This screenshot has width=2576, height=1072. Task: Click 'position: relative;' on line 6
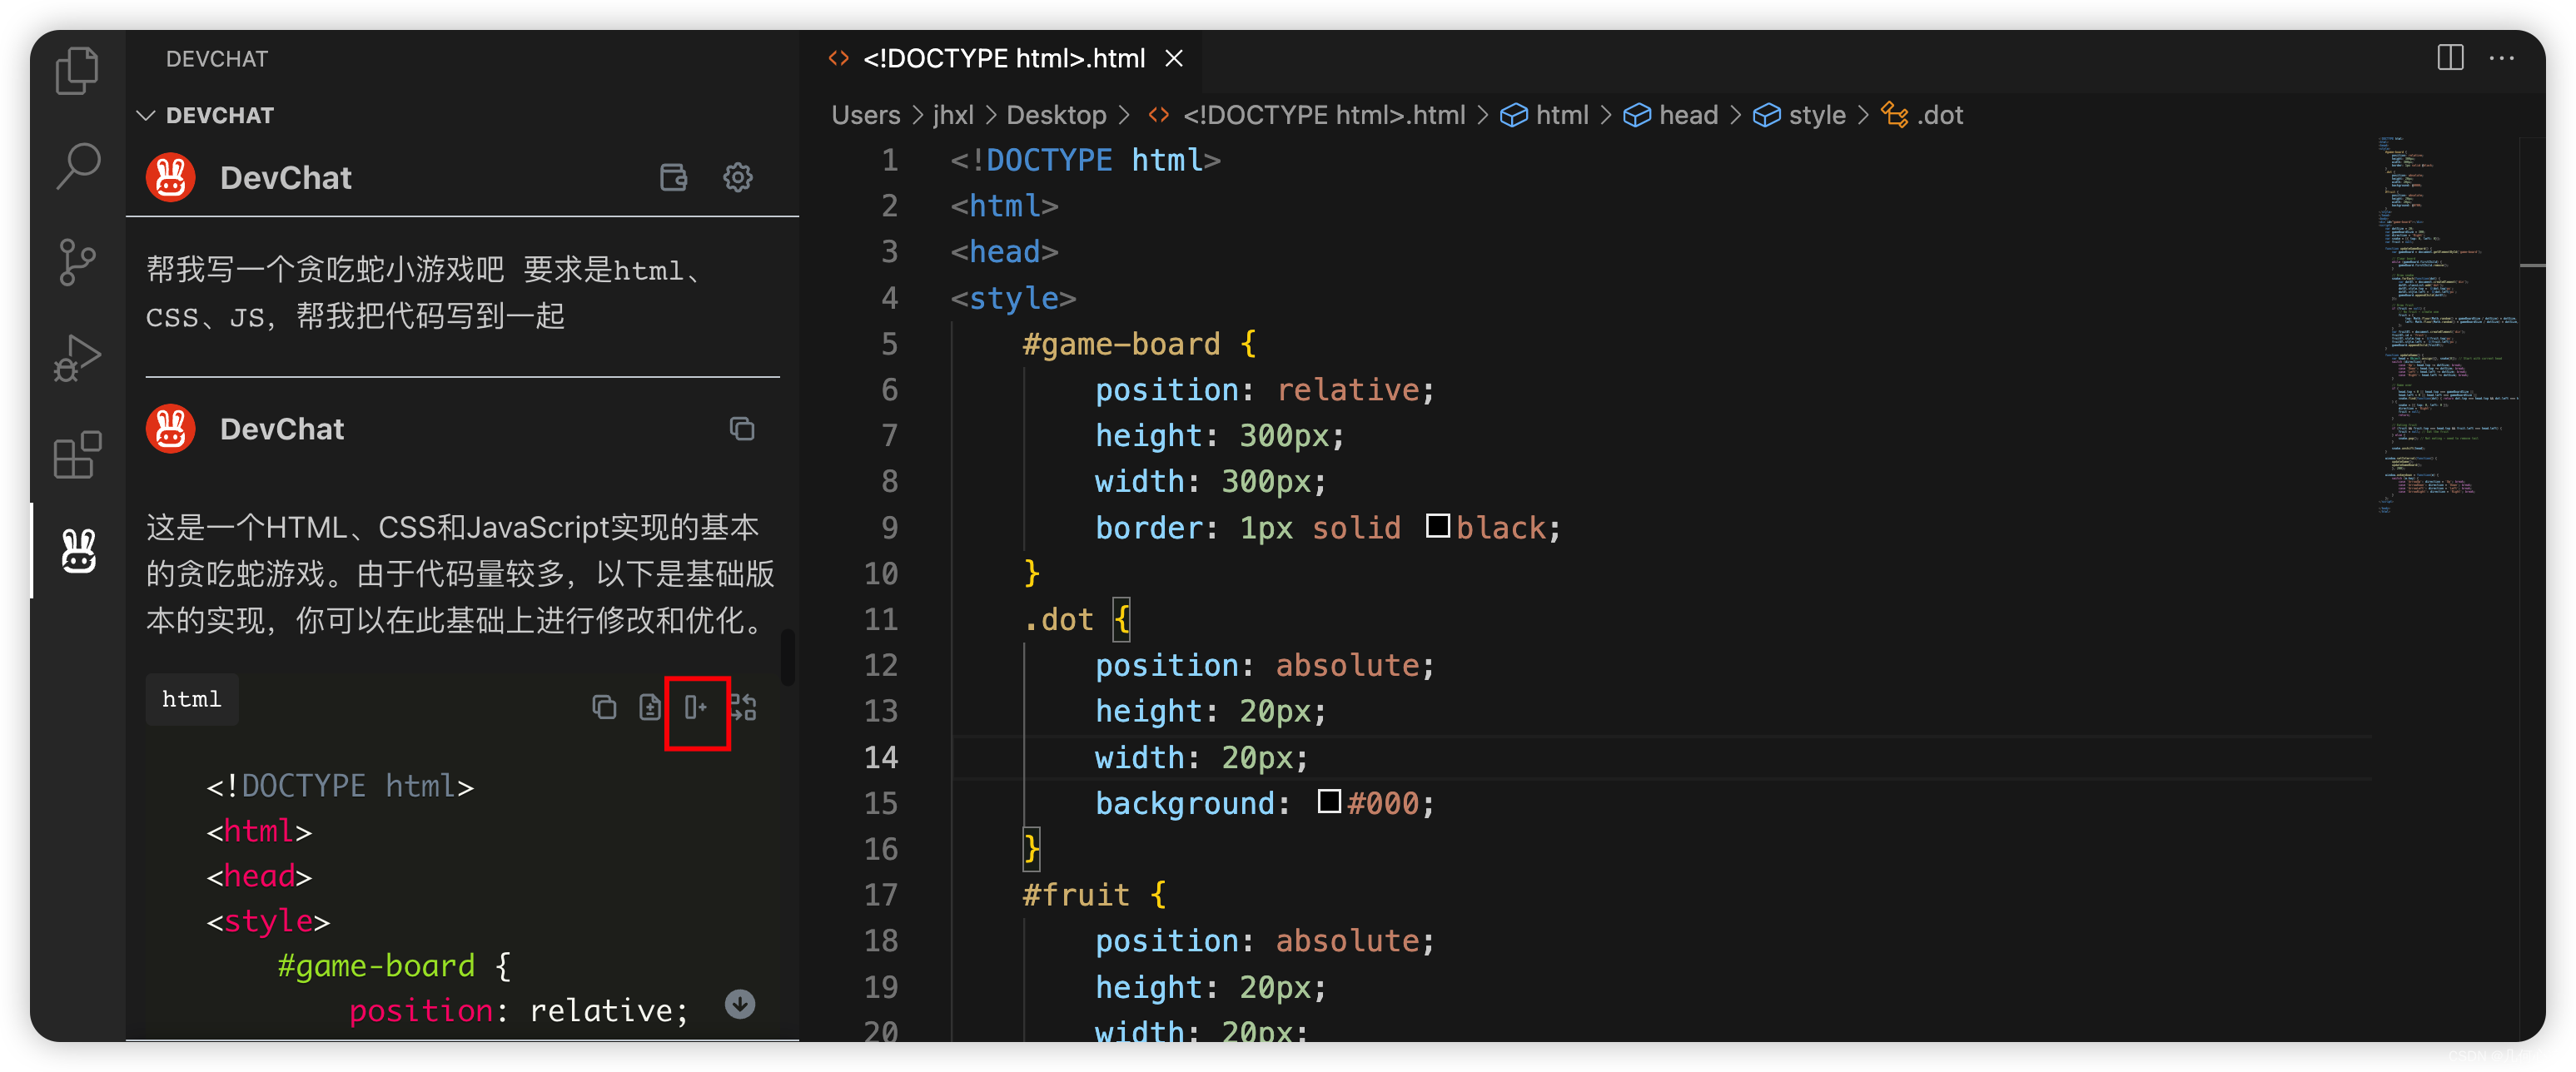coord(1265,390)
